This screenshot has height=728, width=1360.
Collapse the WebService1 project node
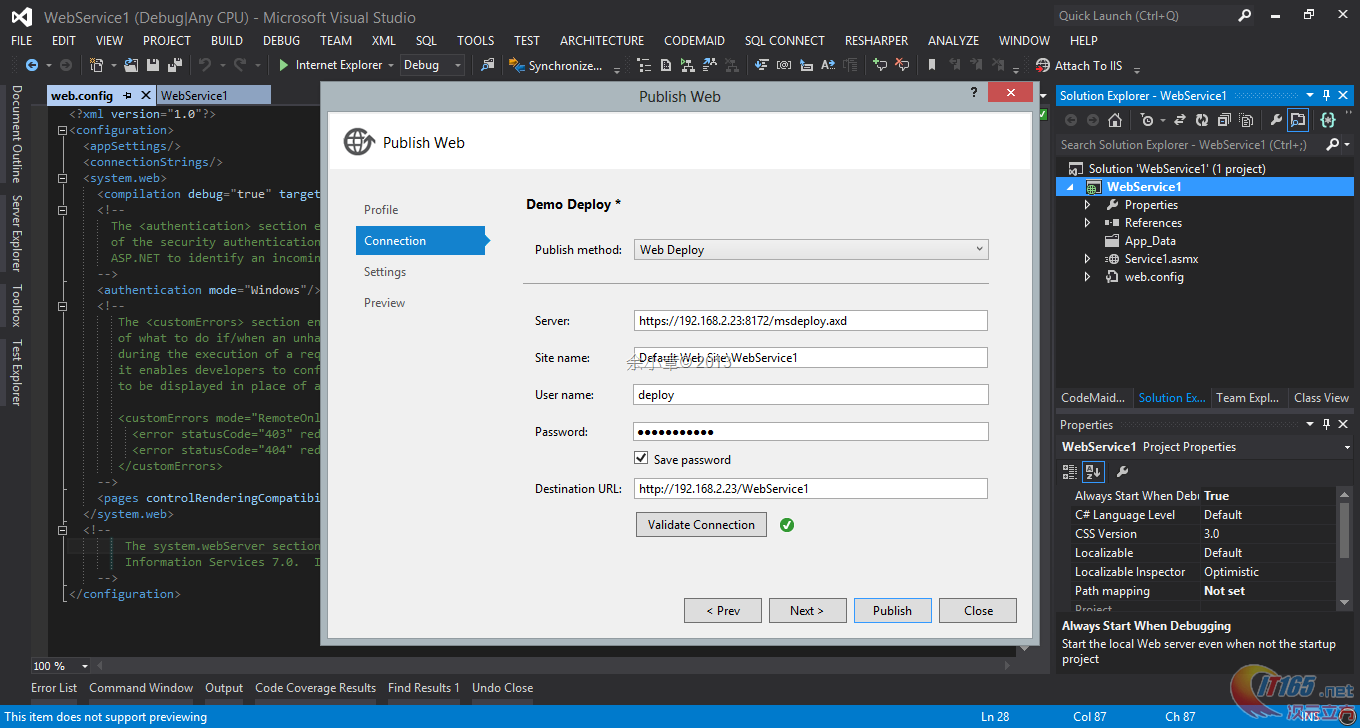click(1070, 187)
